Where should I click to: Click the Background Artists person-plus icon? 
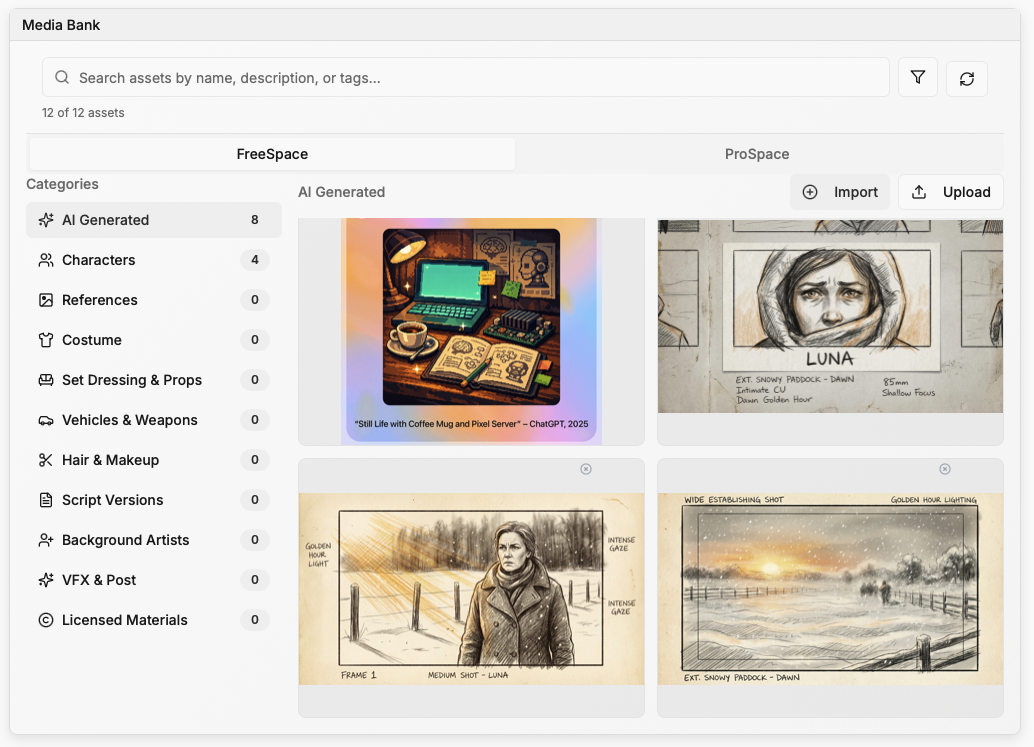point(46,540)
